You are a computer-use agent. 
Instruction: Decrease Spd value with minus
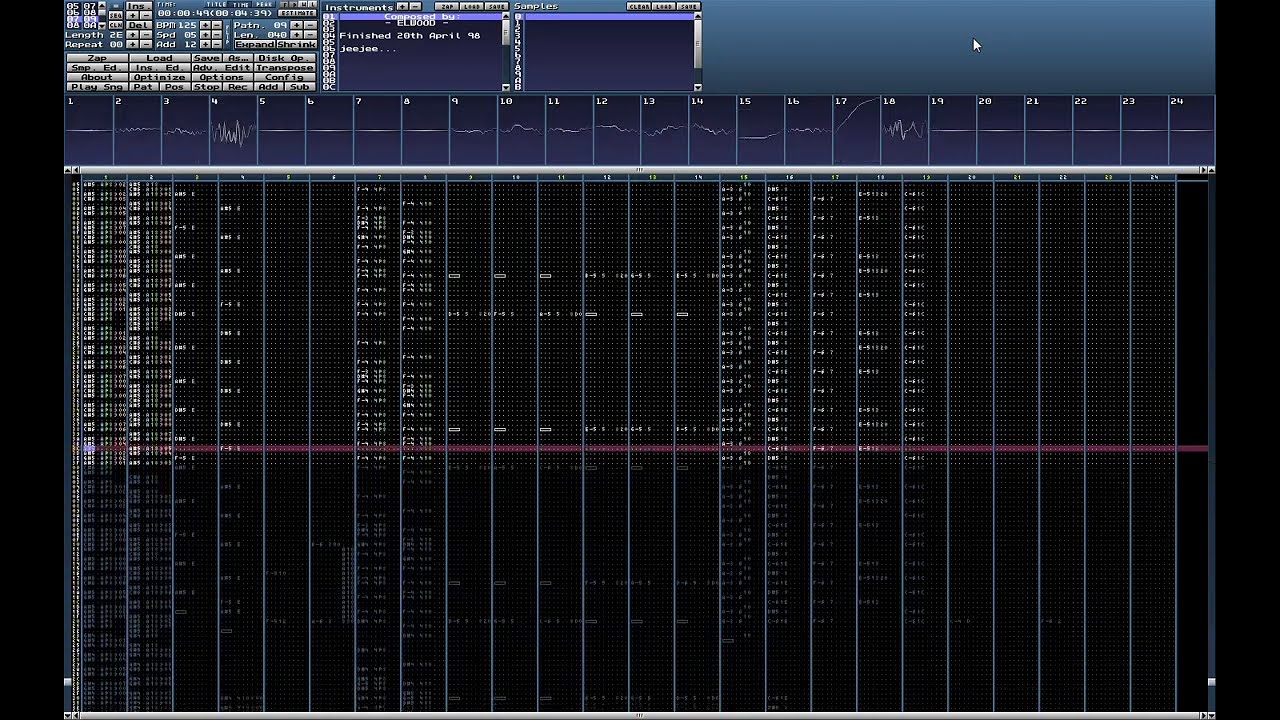coord(217,35)
